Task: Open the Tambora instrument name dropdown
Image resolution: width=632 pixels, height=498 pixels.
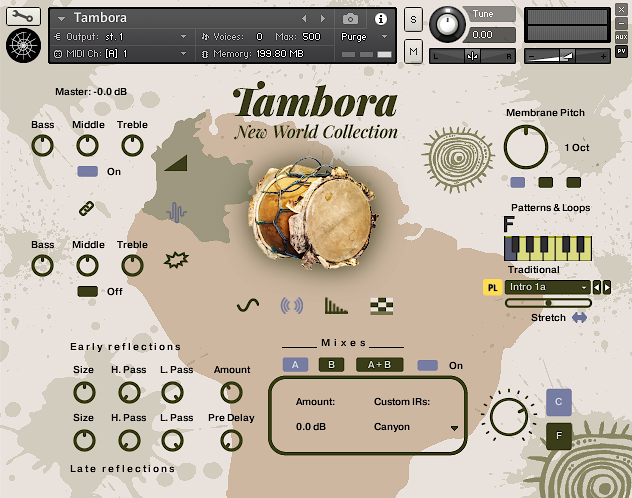Action: (61, 19)
